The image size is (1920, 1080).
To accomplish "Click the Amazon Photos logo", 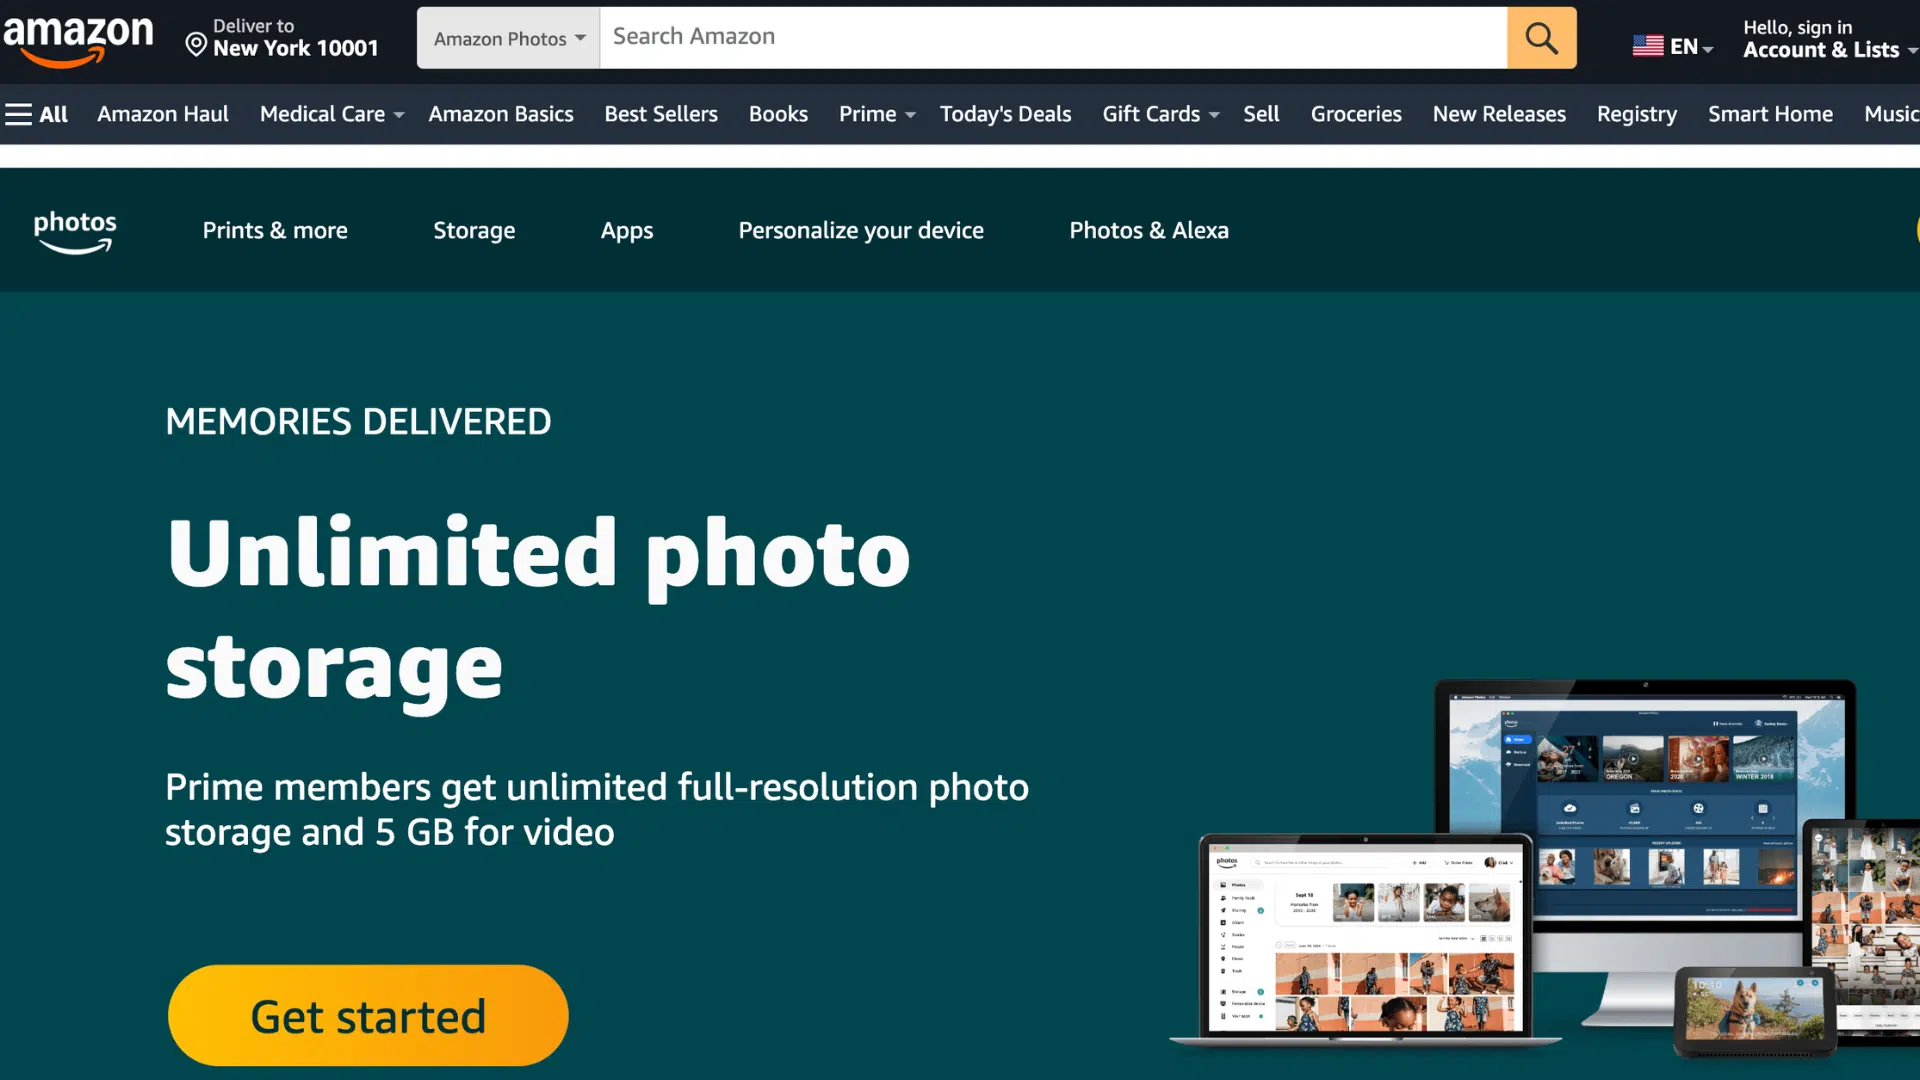I will click(x=75, y=231).
